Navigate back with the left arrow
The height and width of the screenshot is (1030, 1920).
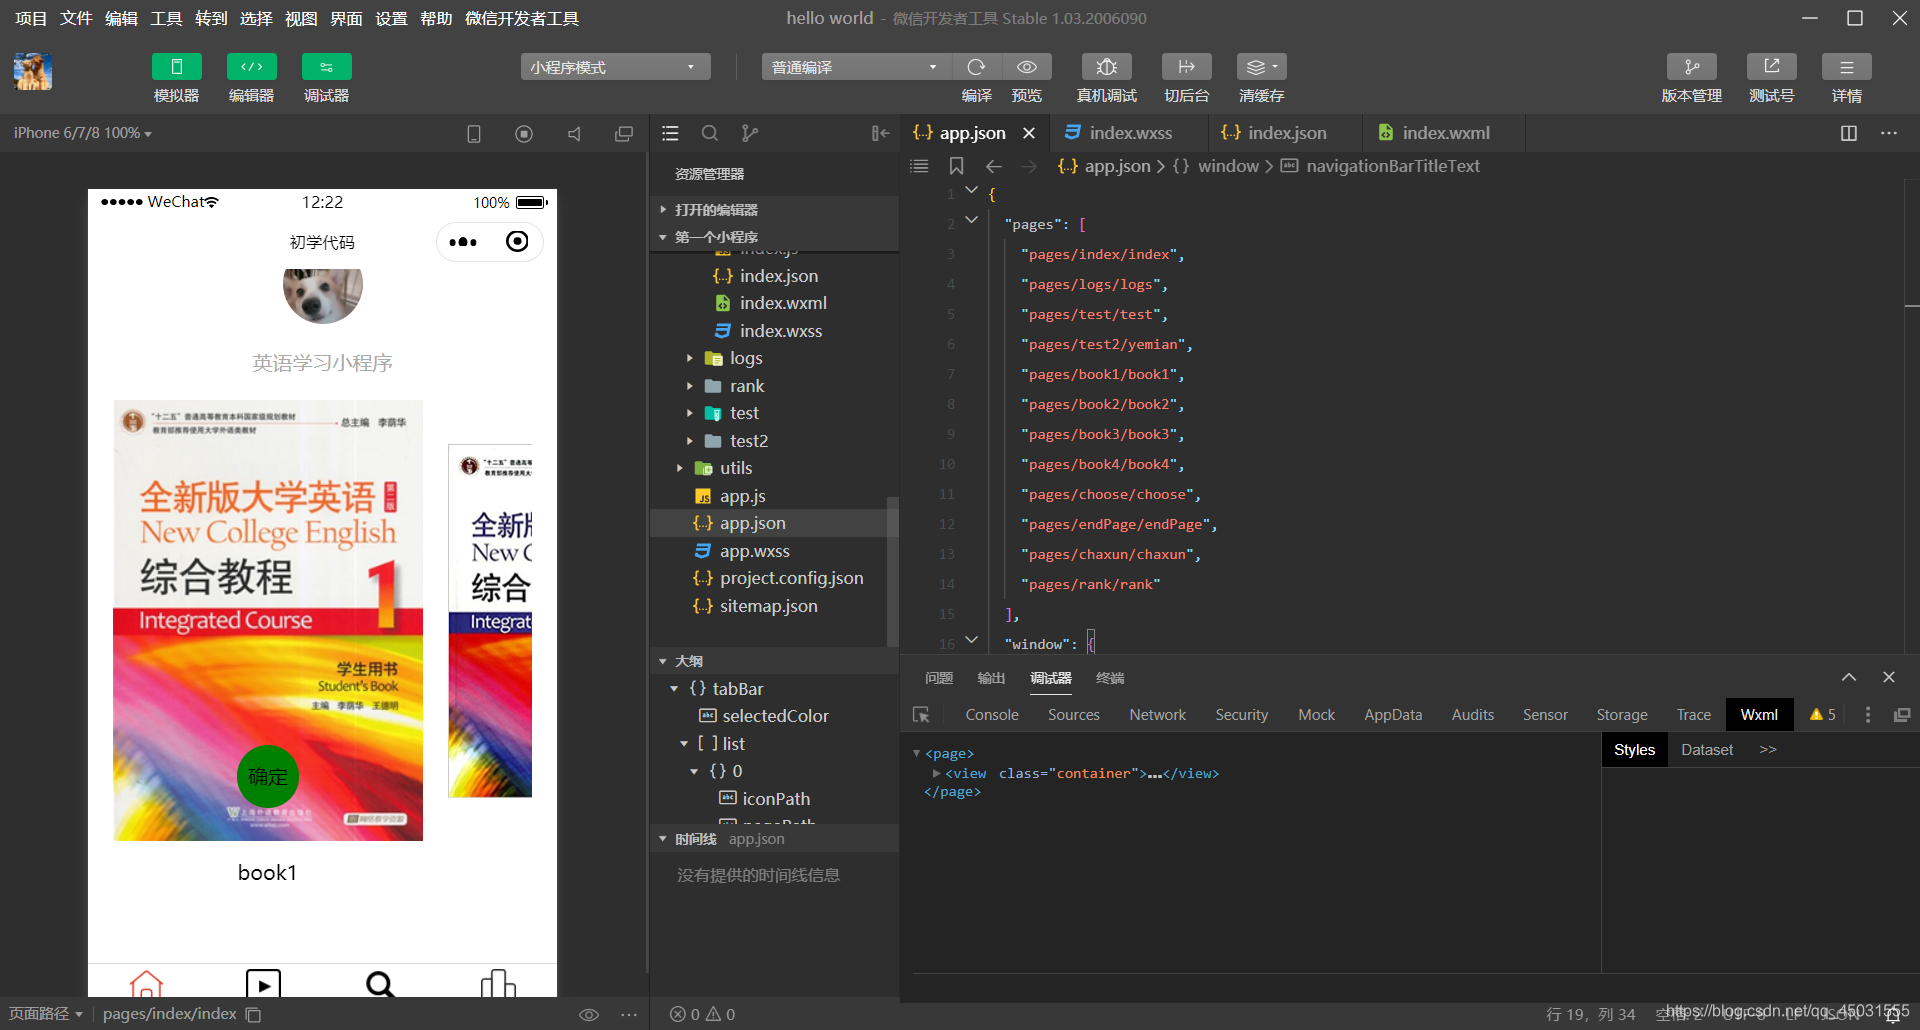993,166
